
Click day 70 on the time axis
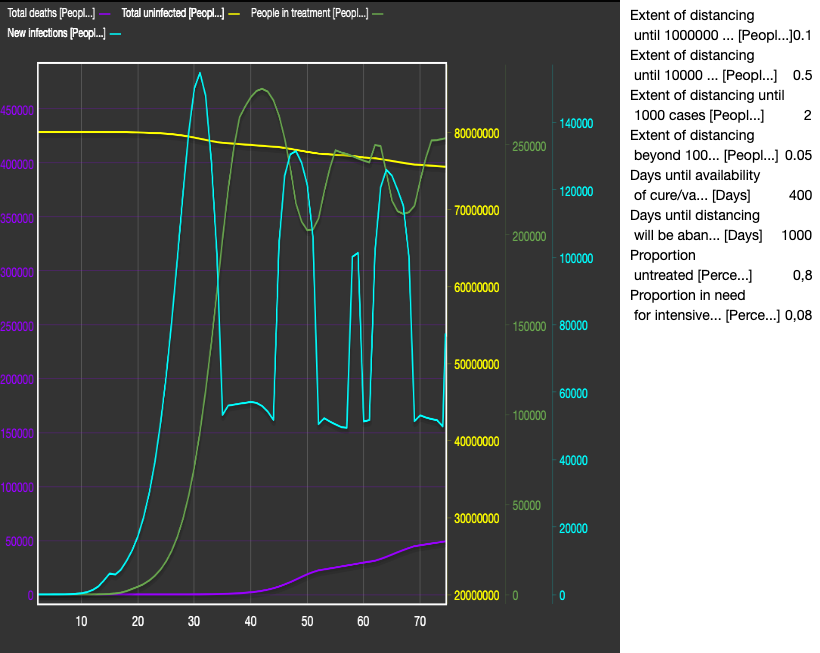[x=419, y=621]
